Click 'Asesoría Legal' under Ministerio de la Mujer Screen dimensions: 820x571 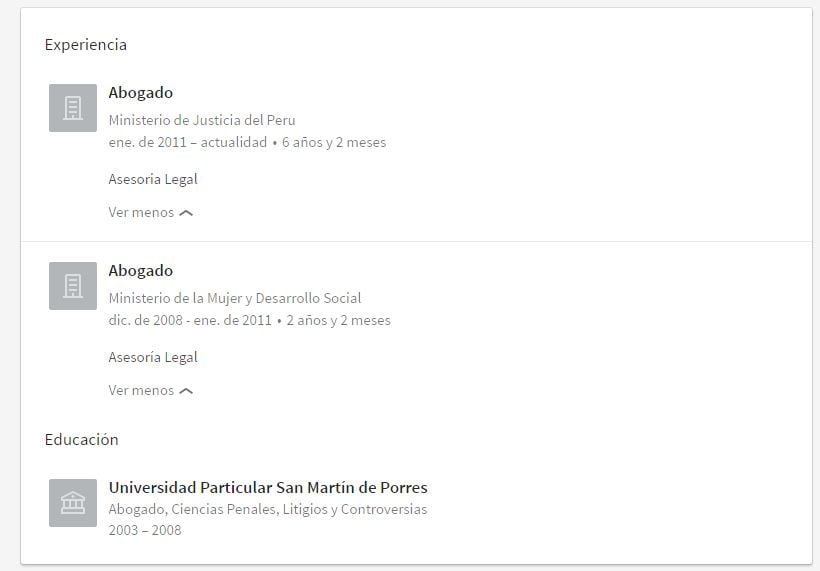pyautogui.click(x=153, y=357)
